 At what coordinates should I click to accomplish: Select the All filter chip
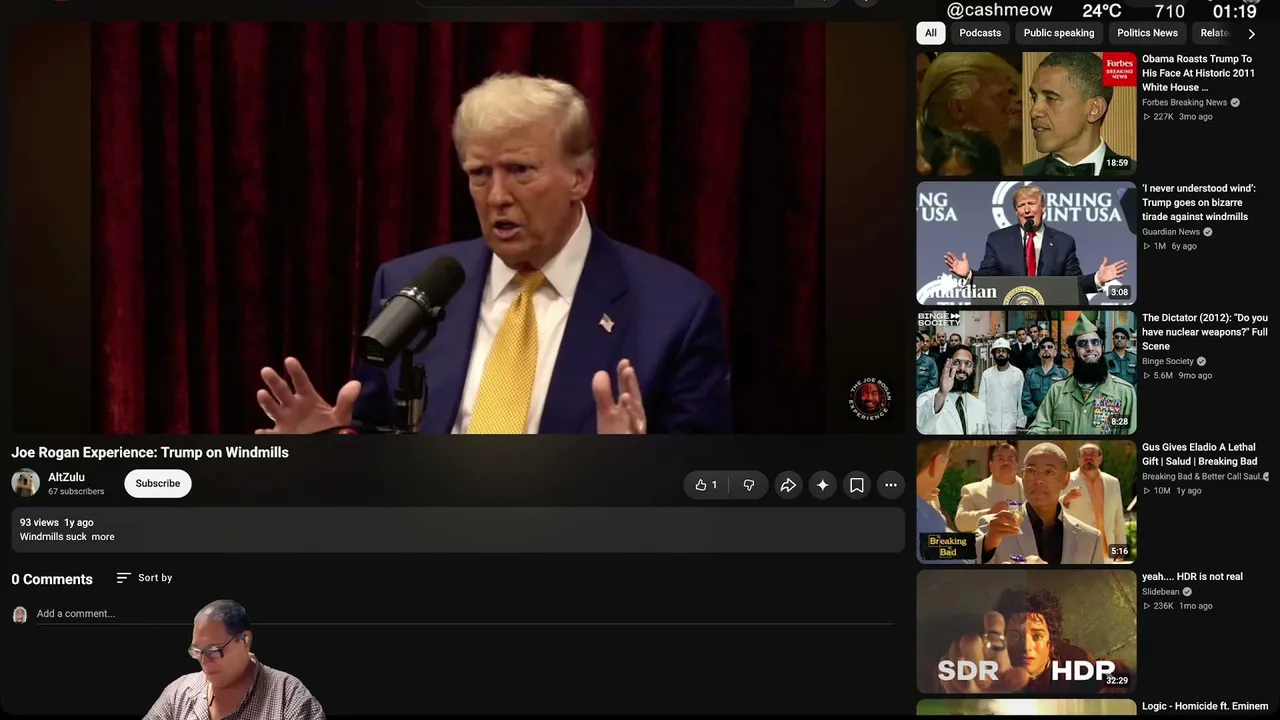pyautogui.click(x=931, y=33)
